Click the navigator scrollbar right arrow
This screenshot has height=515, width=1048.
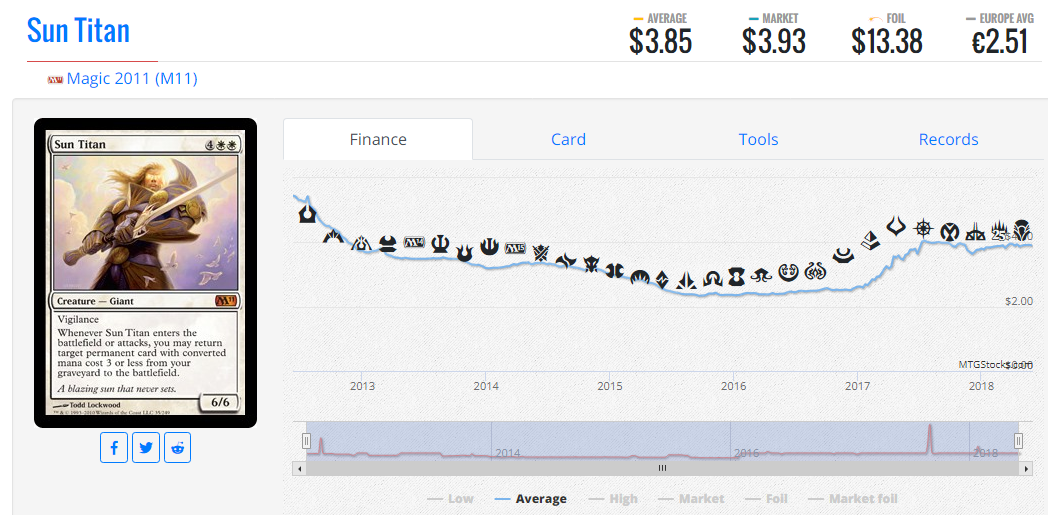click(x=1025, y=468)
